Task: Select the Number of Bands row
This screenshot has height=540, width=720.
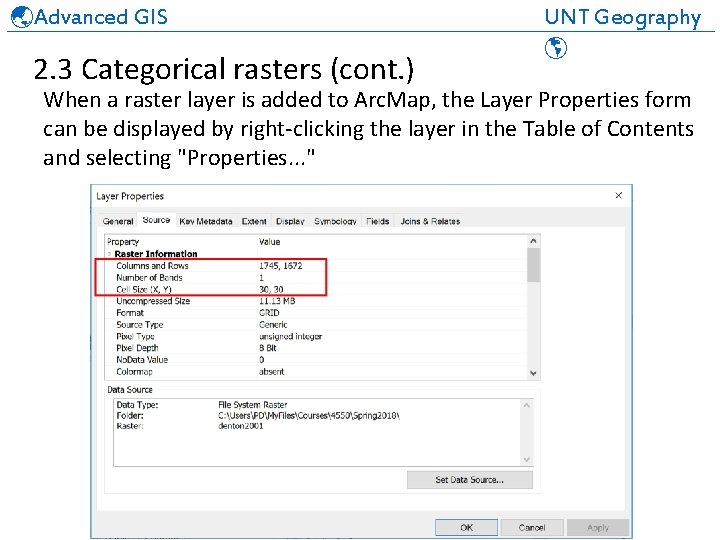Action: pyautogui.click(x=315, y=278)
